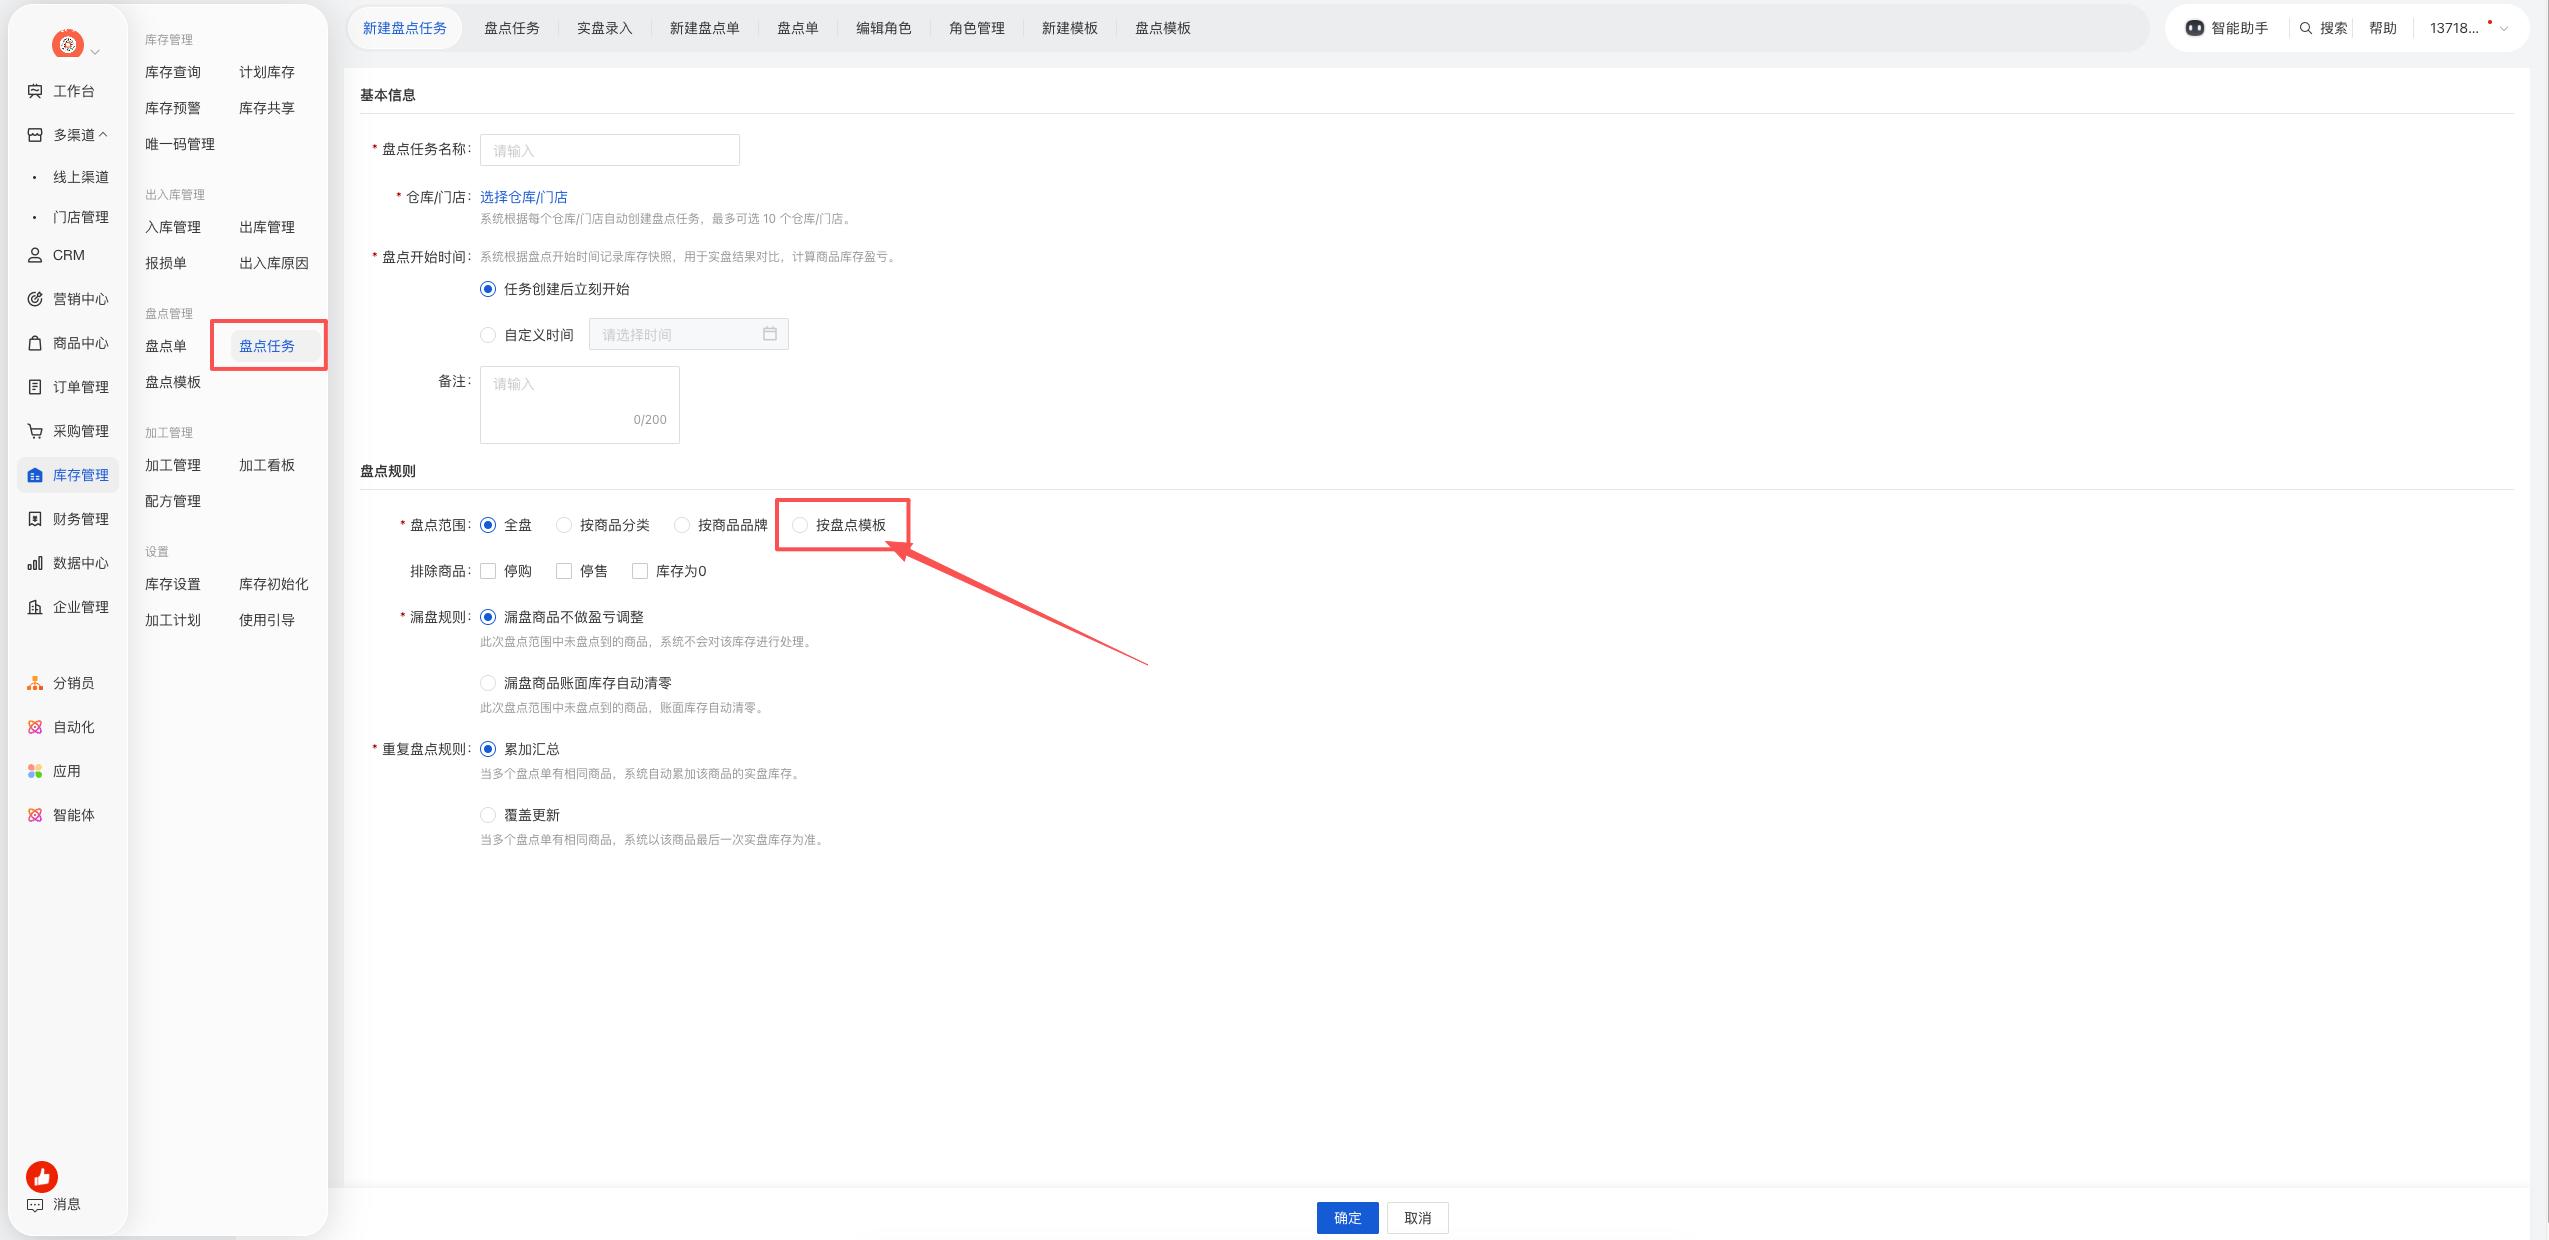Switch to the 实盘录入 tab

point(605,28)
